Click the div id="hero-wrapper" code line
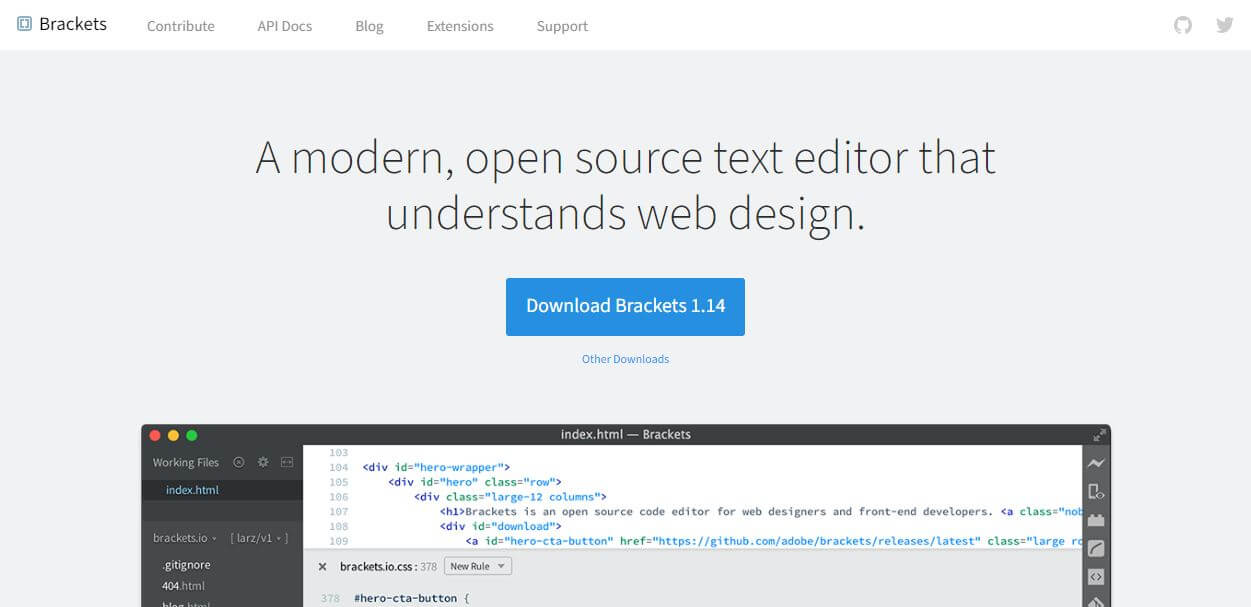The height and width of the screenshot is (607, 1251). pos(436,467)
